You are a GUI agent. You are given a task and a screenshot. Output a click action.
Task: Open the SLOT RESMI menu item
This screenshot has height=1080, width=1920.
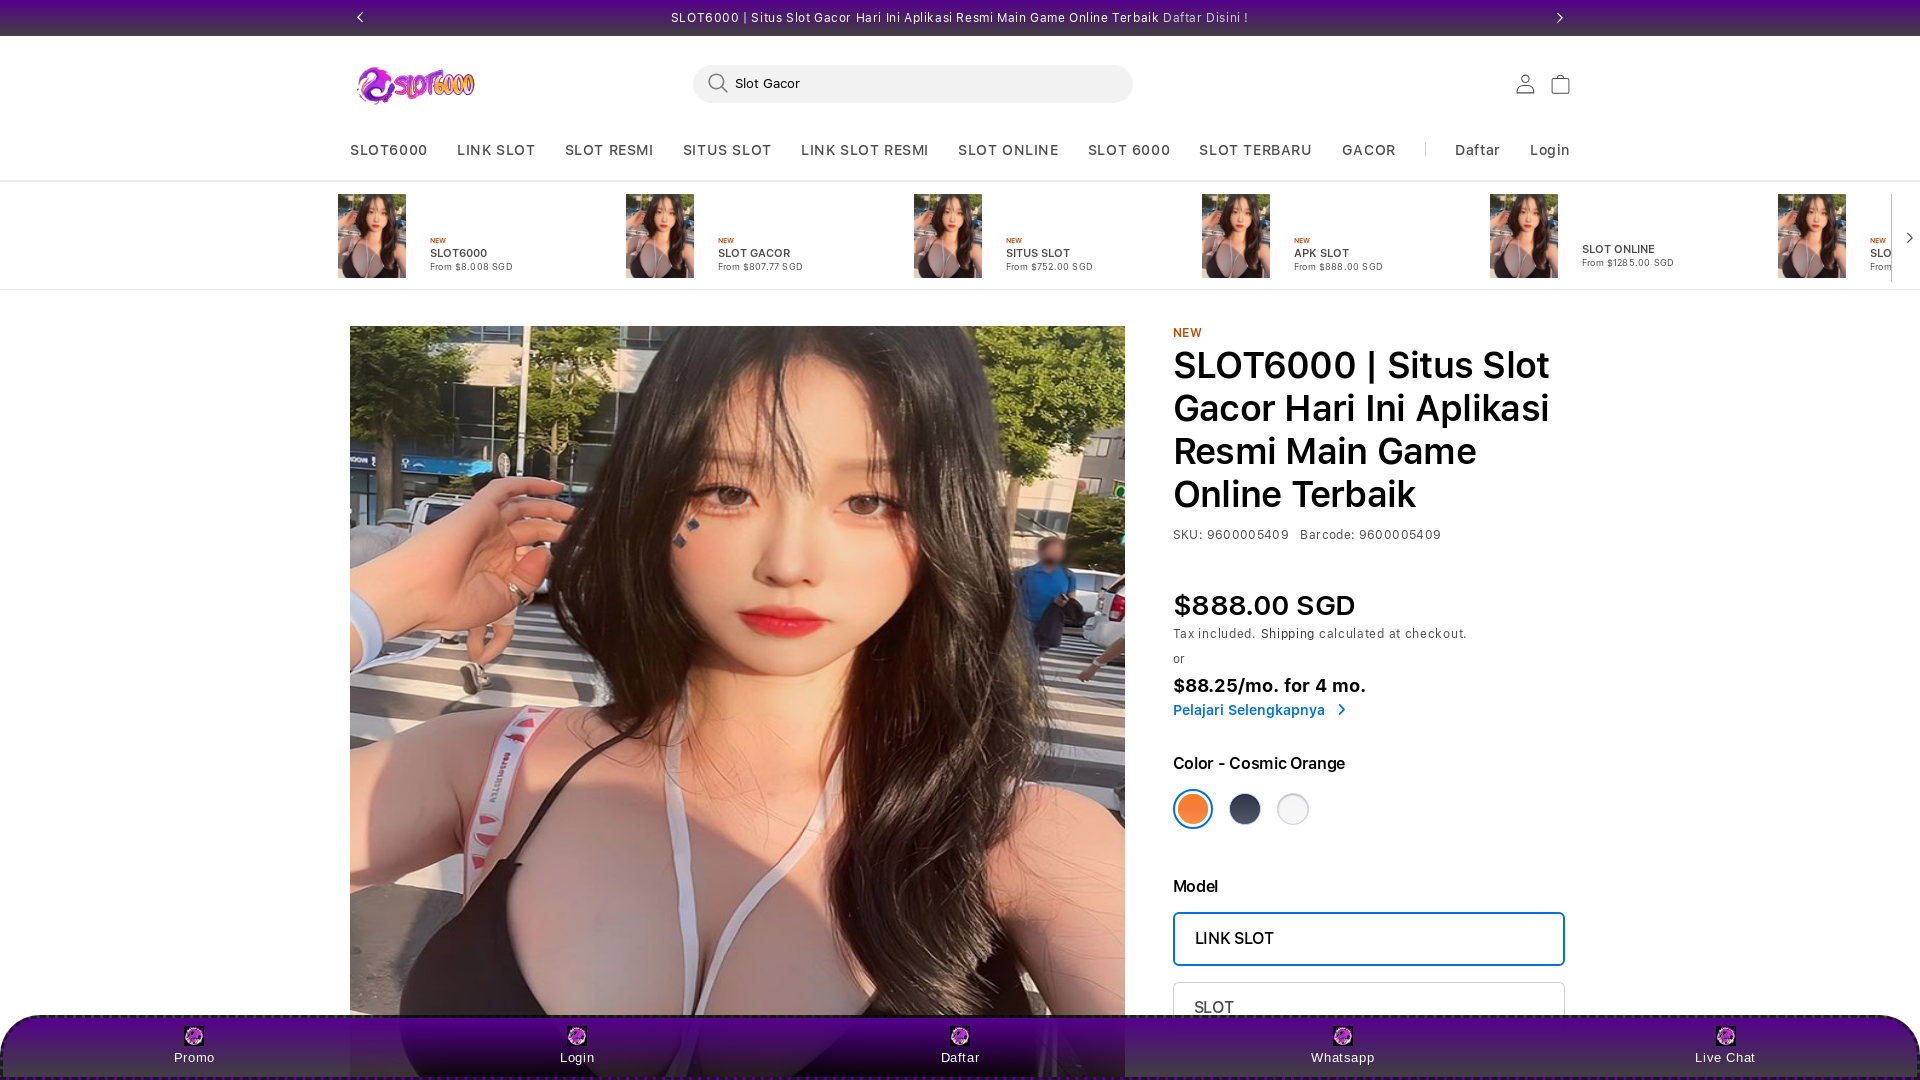click(x=608, y=150)
